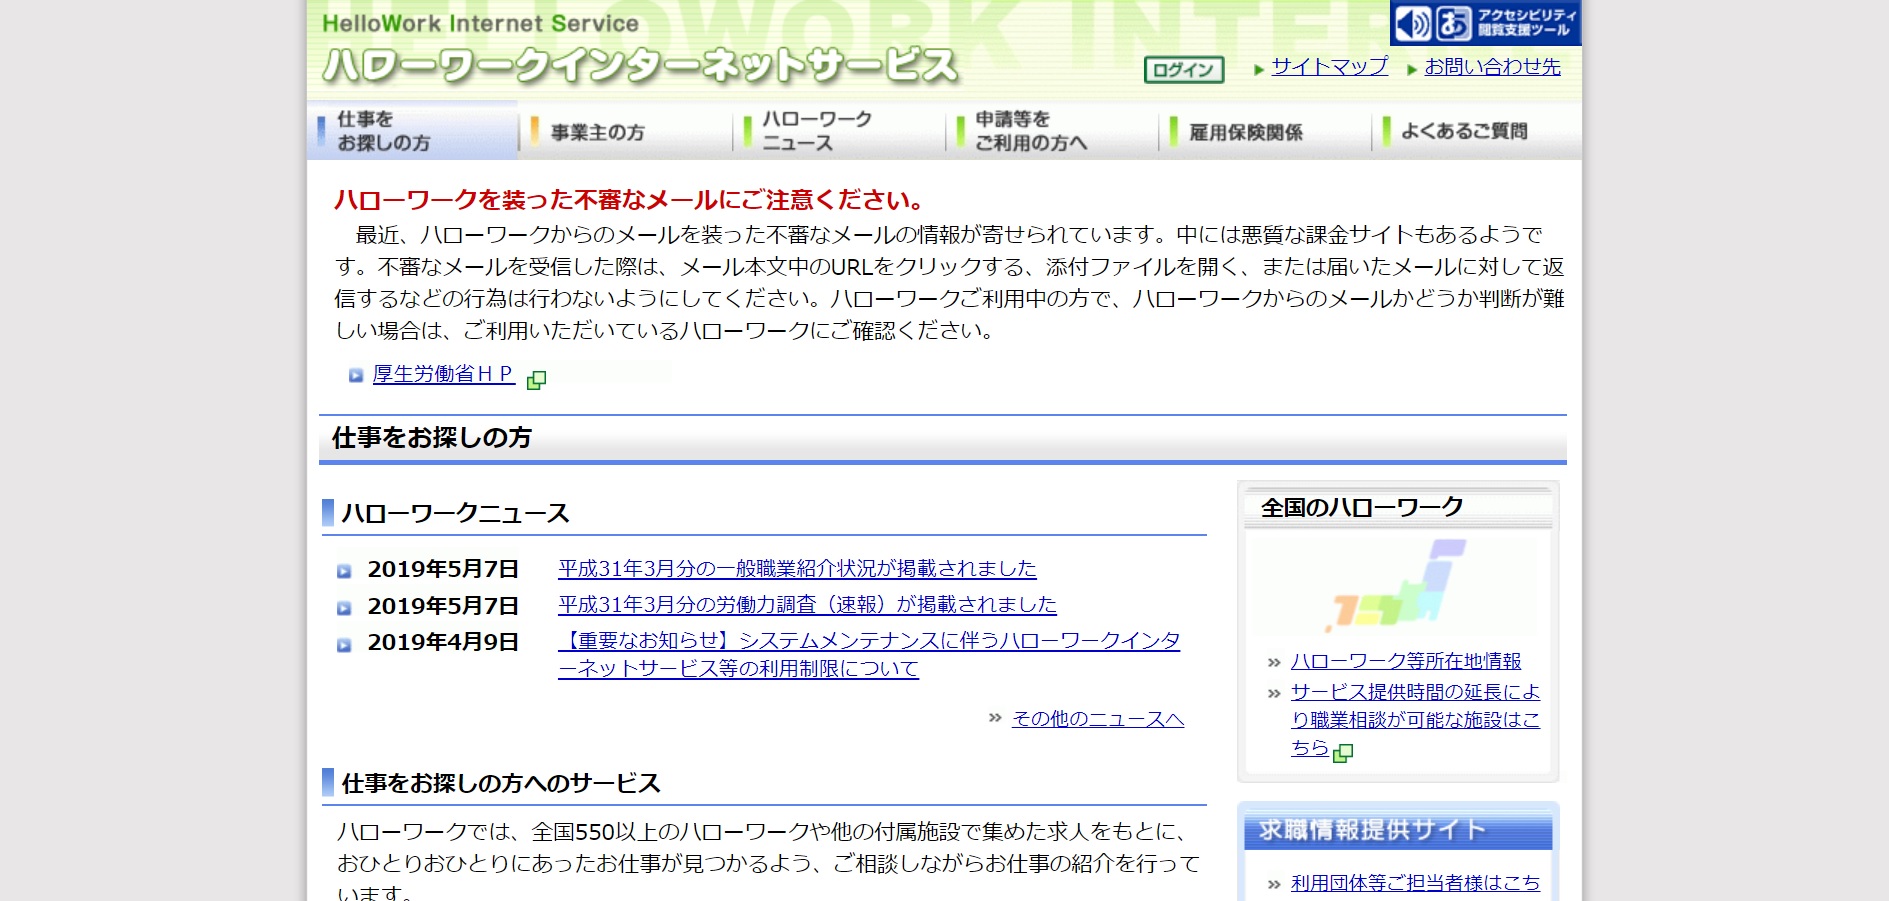Click the speaker read-aloud accessibility icon

pyautogui.click(x=1413, y=23)
